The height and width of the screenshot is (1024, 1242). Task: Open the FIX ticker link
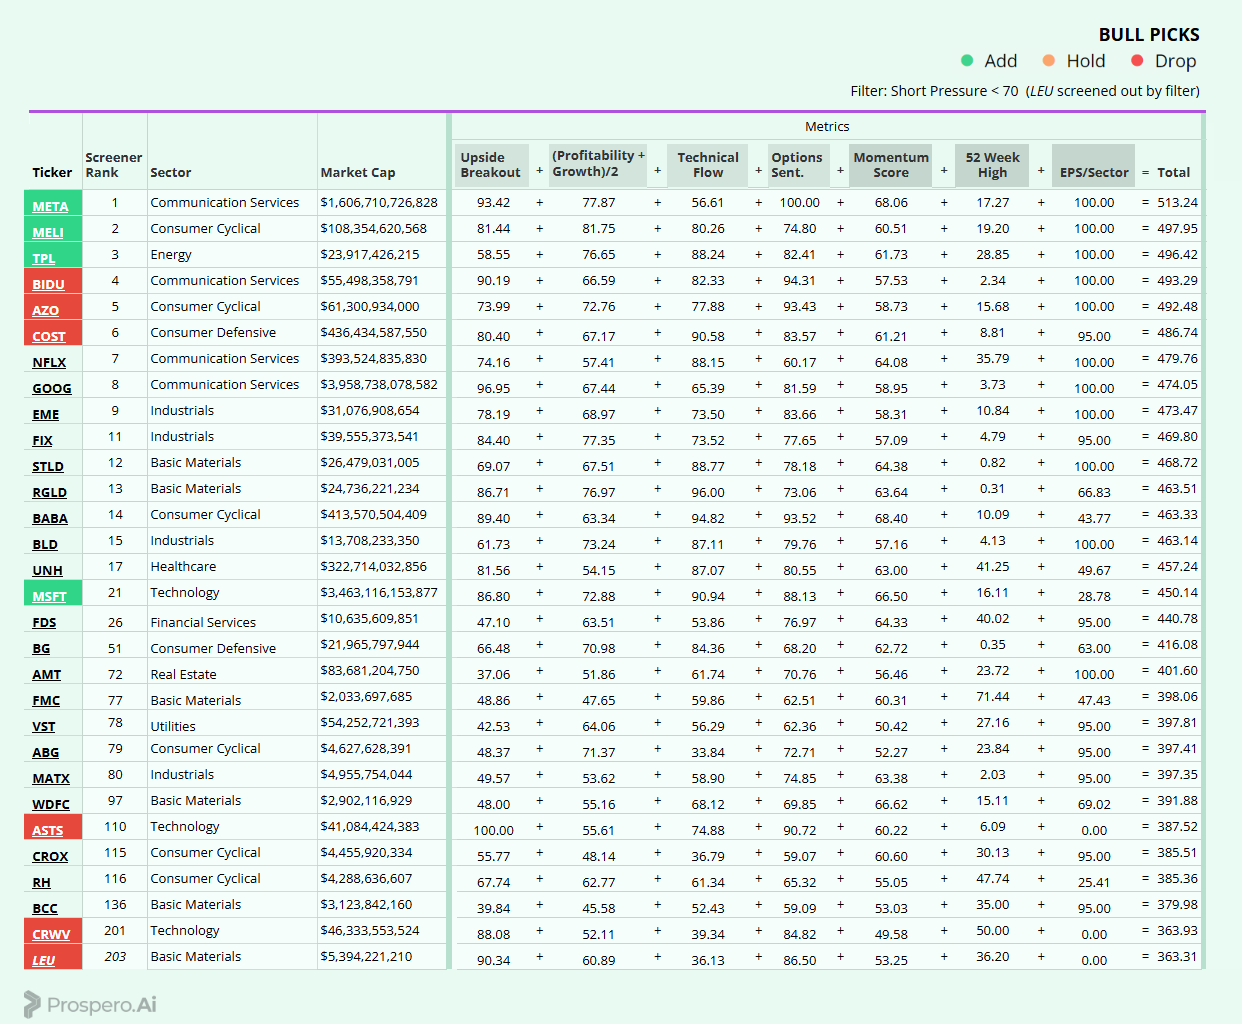[x=42, y=440]
